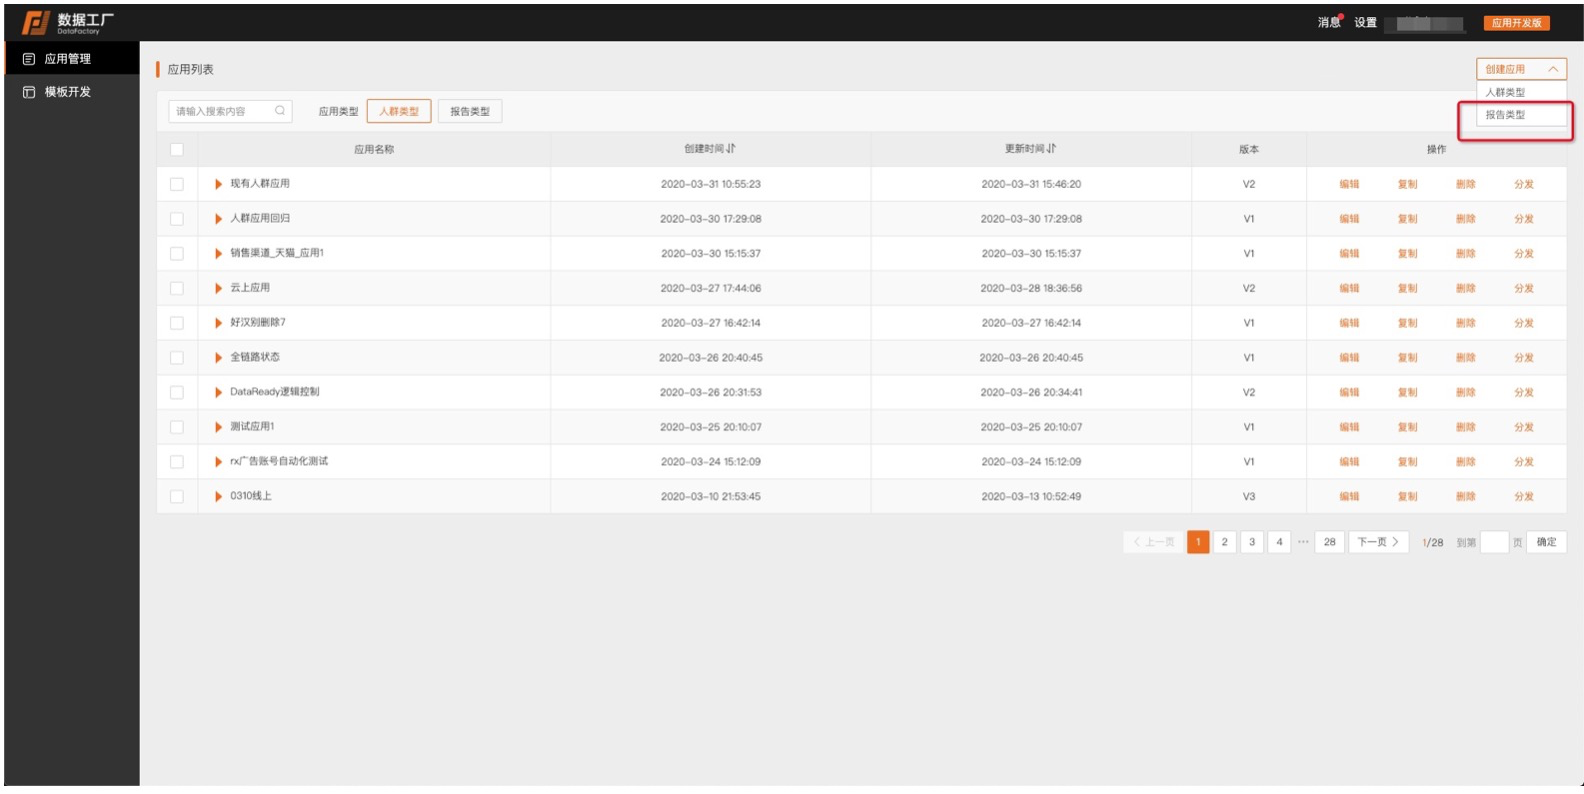Check the box for 人群应用回归

pyautogui.click(x=177, y=218)
